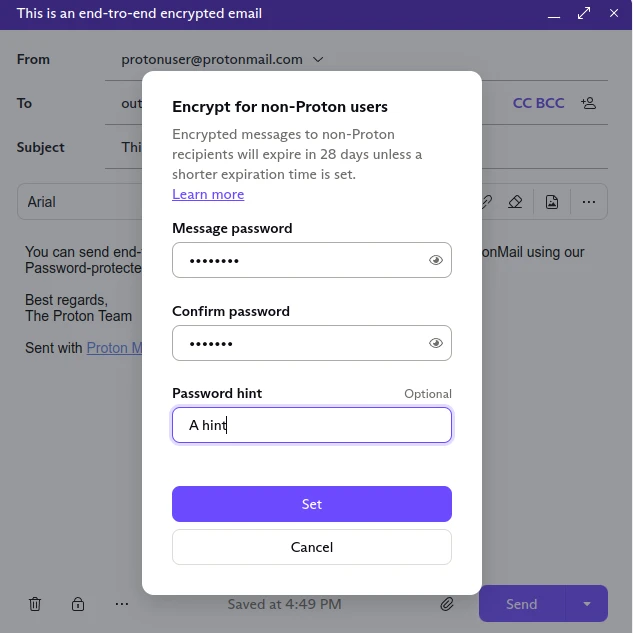Click the trash icon to delete draft
The height and width of the screenshot is (633, 633).
pos(35,604)
